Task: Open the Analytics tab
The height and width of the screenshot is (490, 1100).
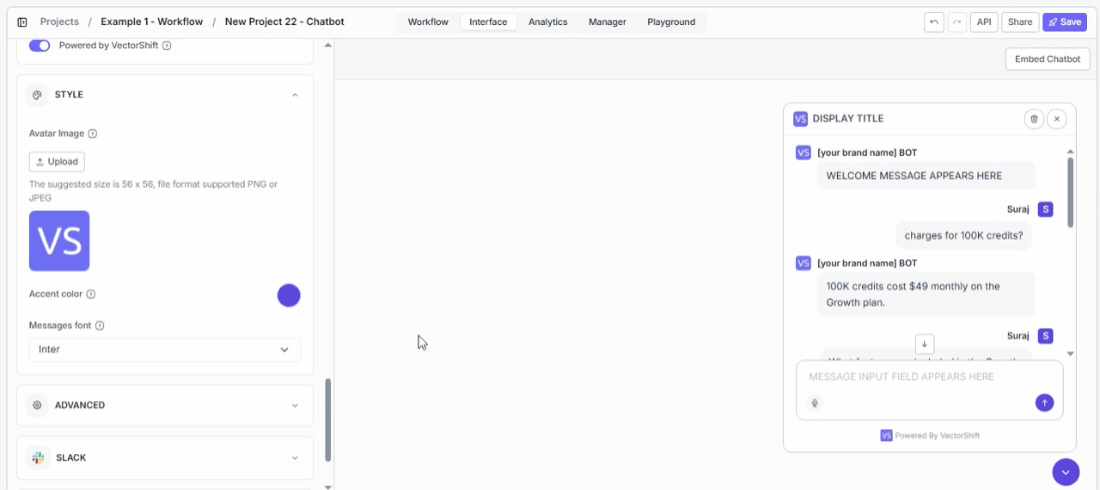Action: point(548,22)
